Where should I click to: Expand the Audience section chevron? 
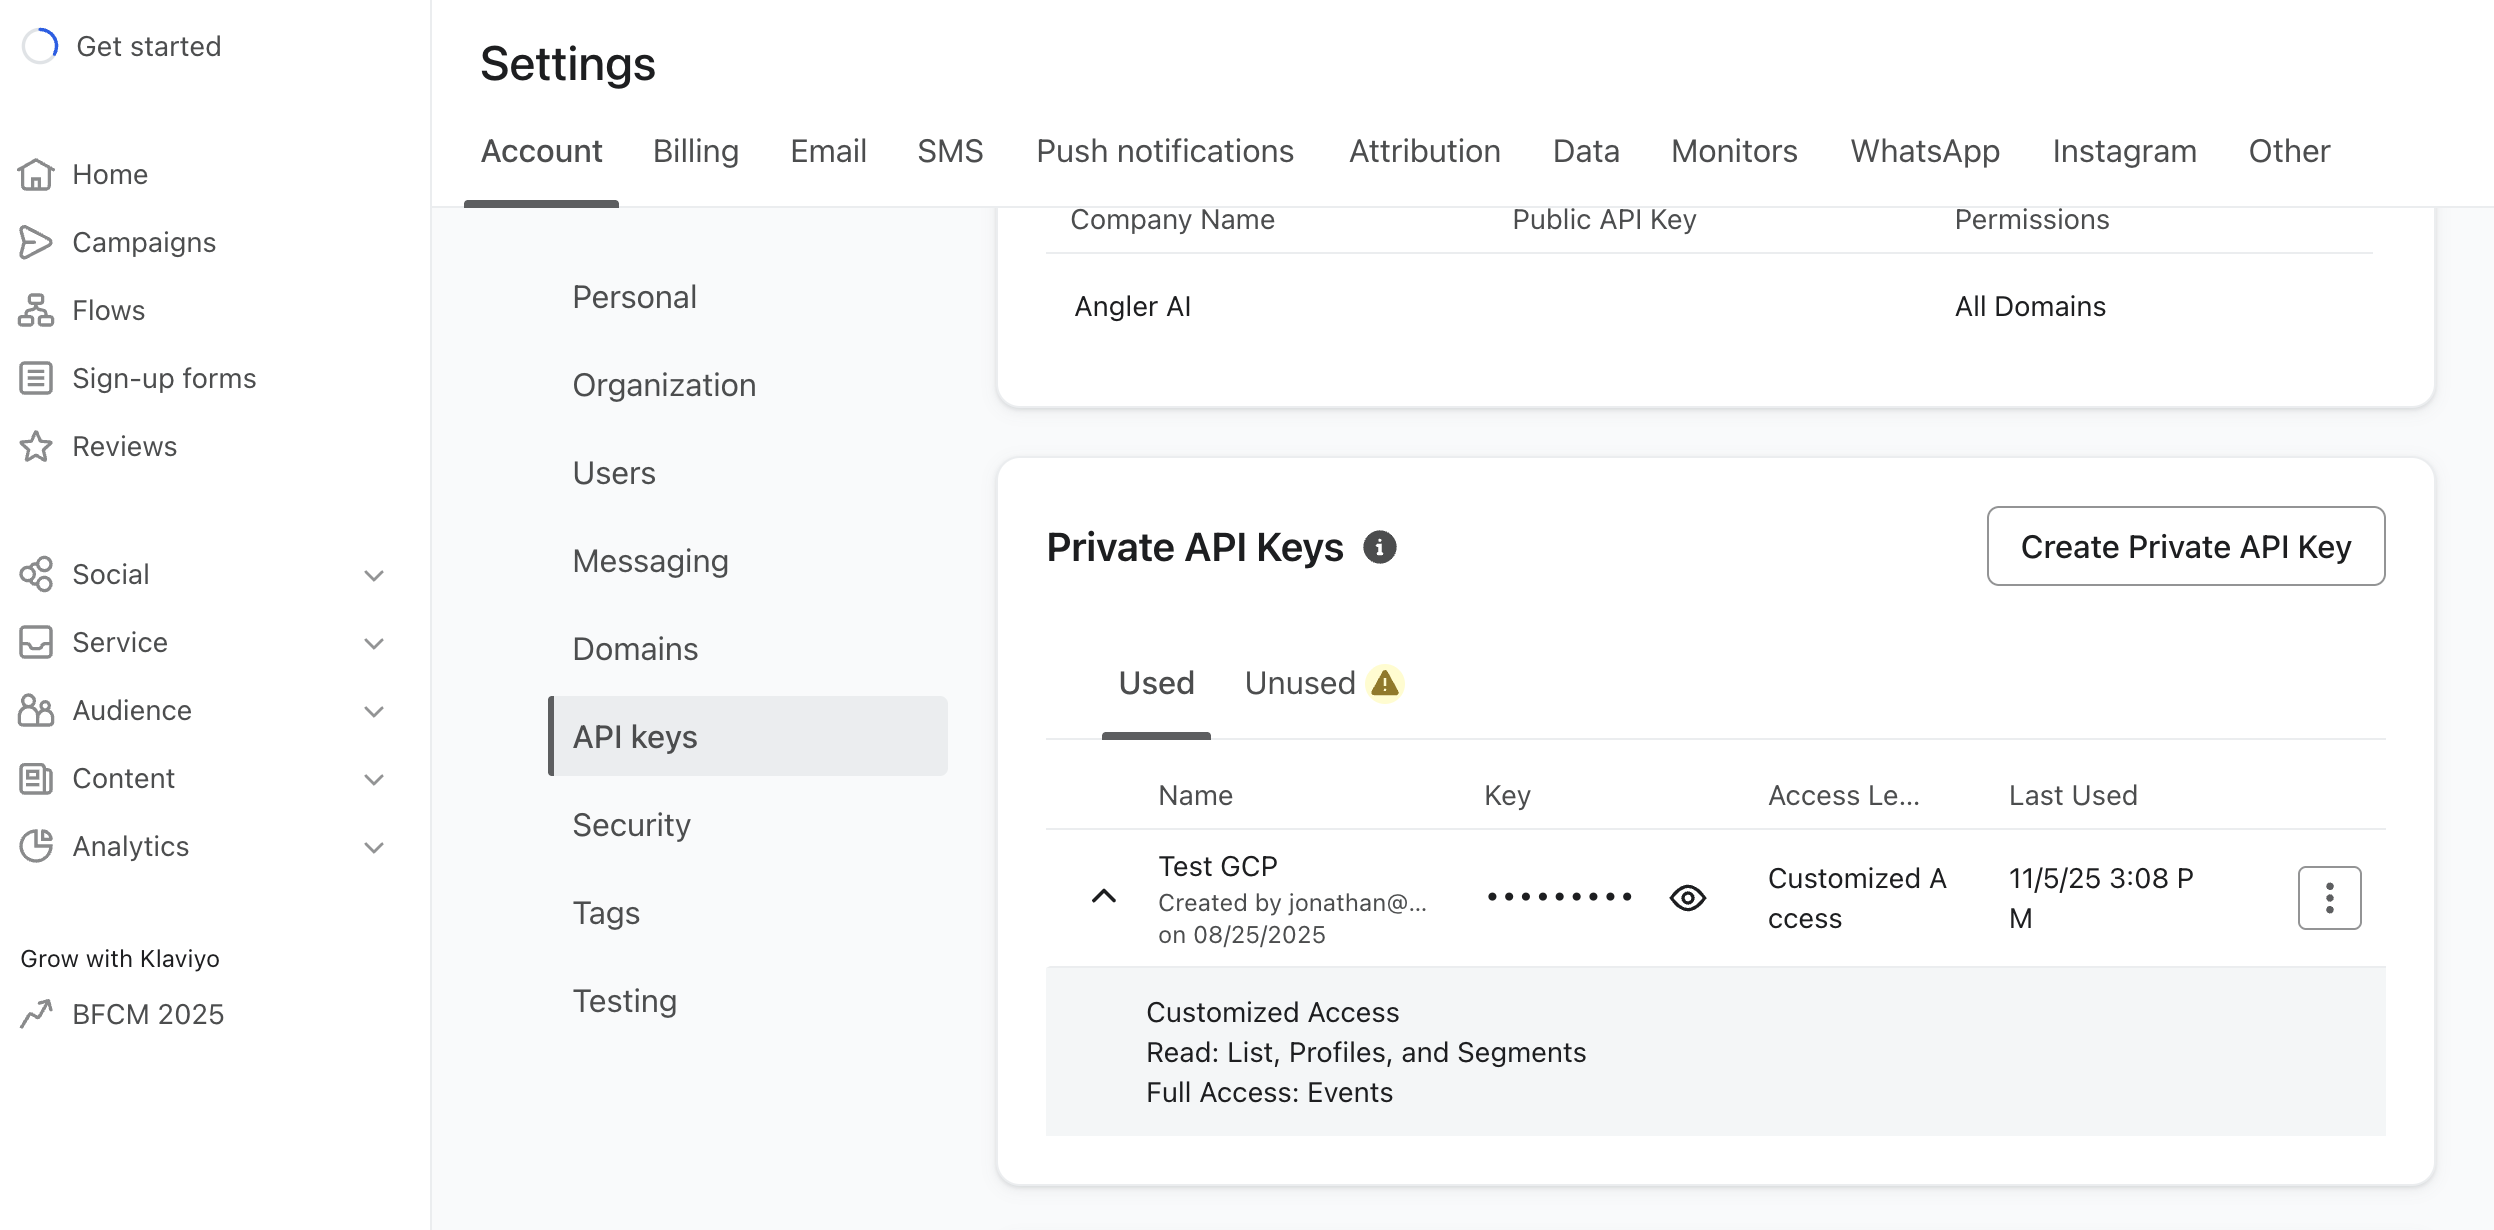pyautogui.click(x=374, y=711)
